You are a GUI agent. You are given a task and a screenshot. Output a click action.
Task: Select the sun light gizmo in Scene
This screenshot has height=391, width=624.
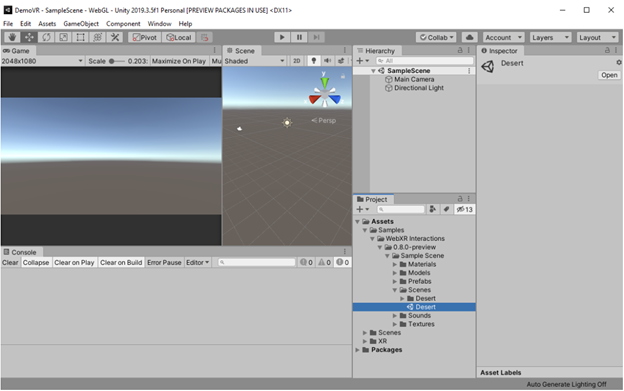[x=287, y=123]
